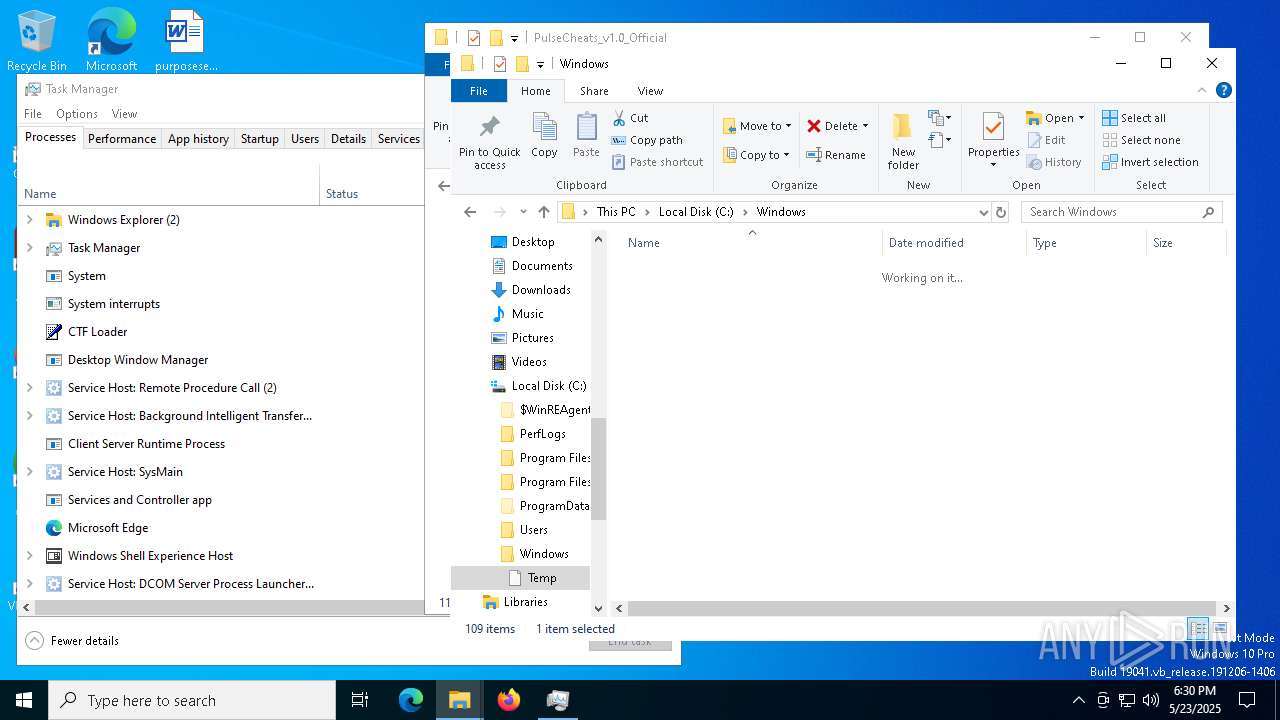The image size is (1280, 720).
Task: Open Edge from the taskbar
Action: point(411,700)
